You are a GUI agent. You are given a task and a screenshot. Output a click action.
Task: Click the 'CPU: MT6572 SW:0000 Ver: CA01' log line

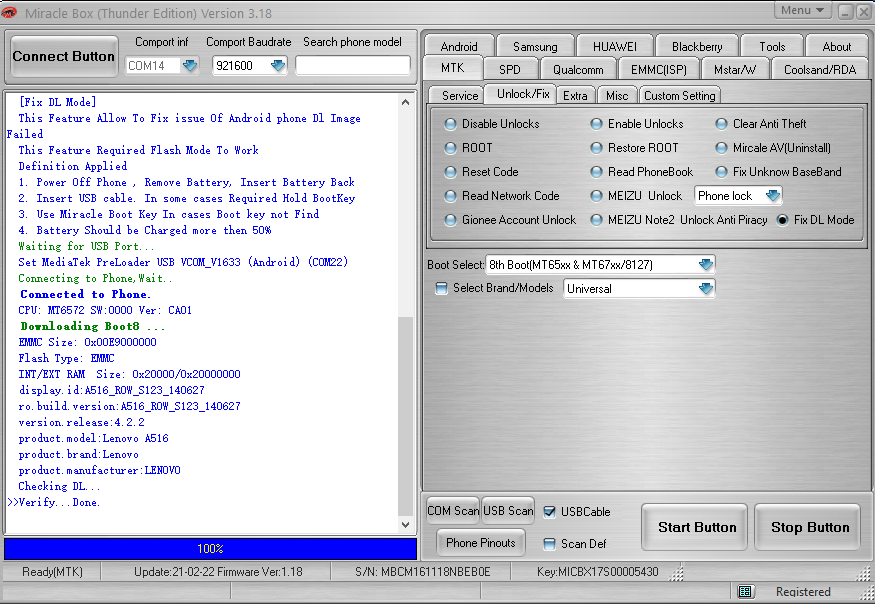(105, 310)
